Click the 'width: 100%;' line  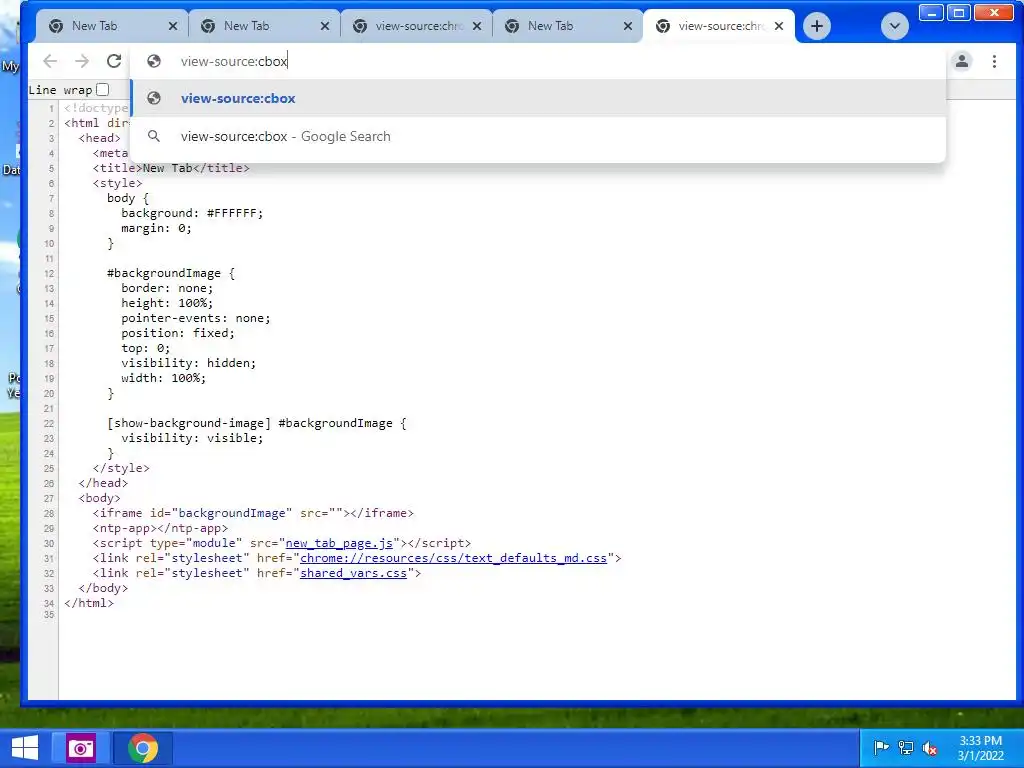[163, 378]
